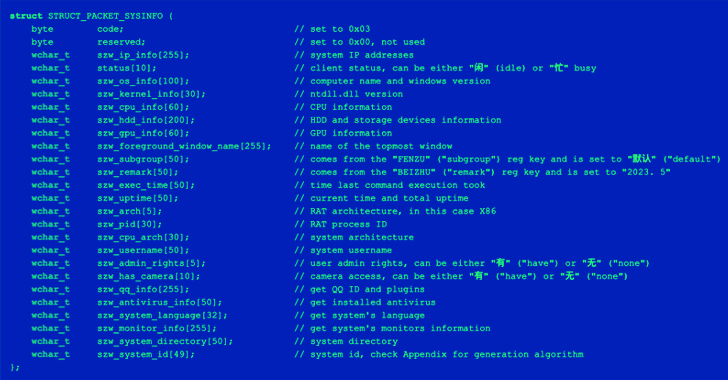Select the szw_exec_time[50] field

pos(146,185)
